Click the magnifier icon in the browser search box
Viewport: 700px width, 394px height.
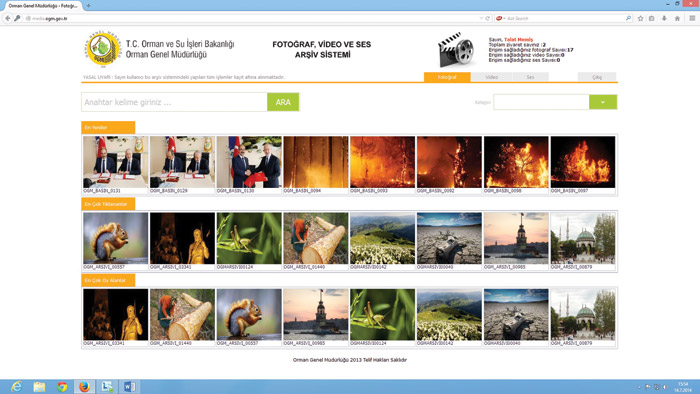(628, 18)
